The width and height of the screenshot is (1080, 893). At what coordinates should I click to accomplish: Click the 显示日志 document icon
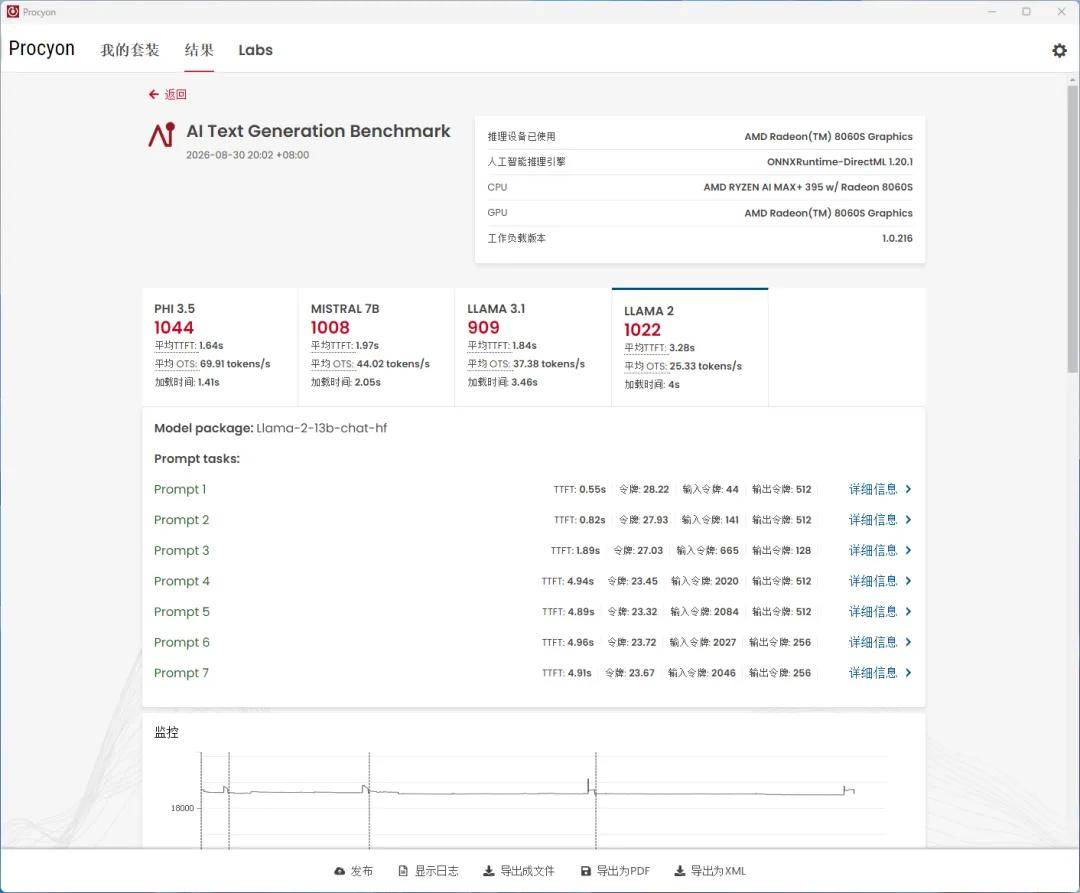point(403,871)
